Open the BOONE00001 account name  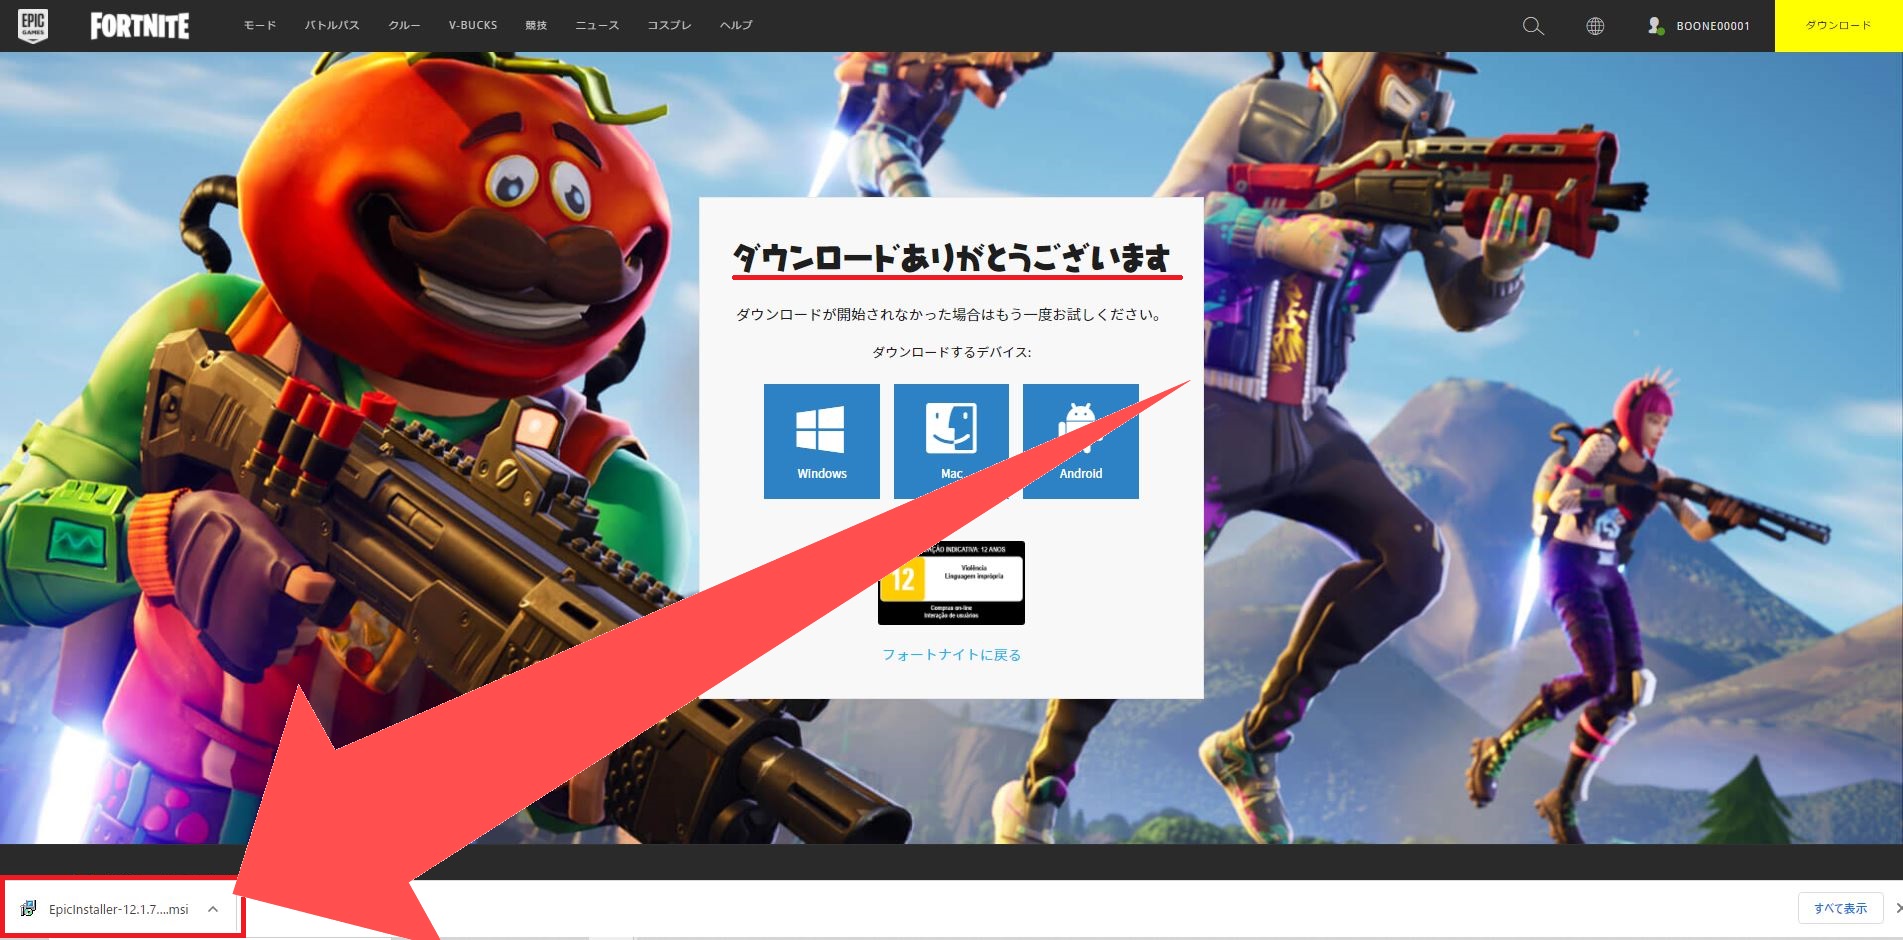pos(1713,26)
